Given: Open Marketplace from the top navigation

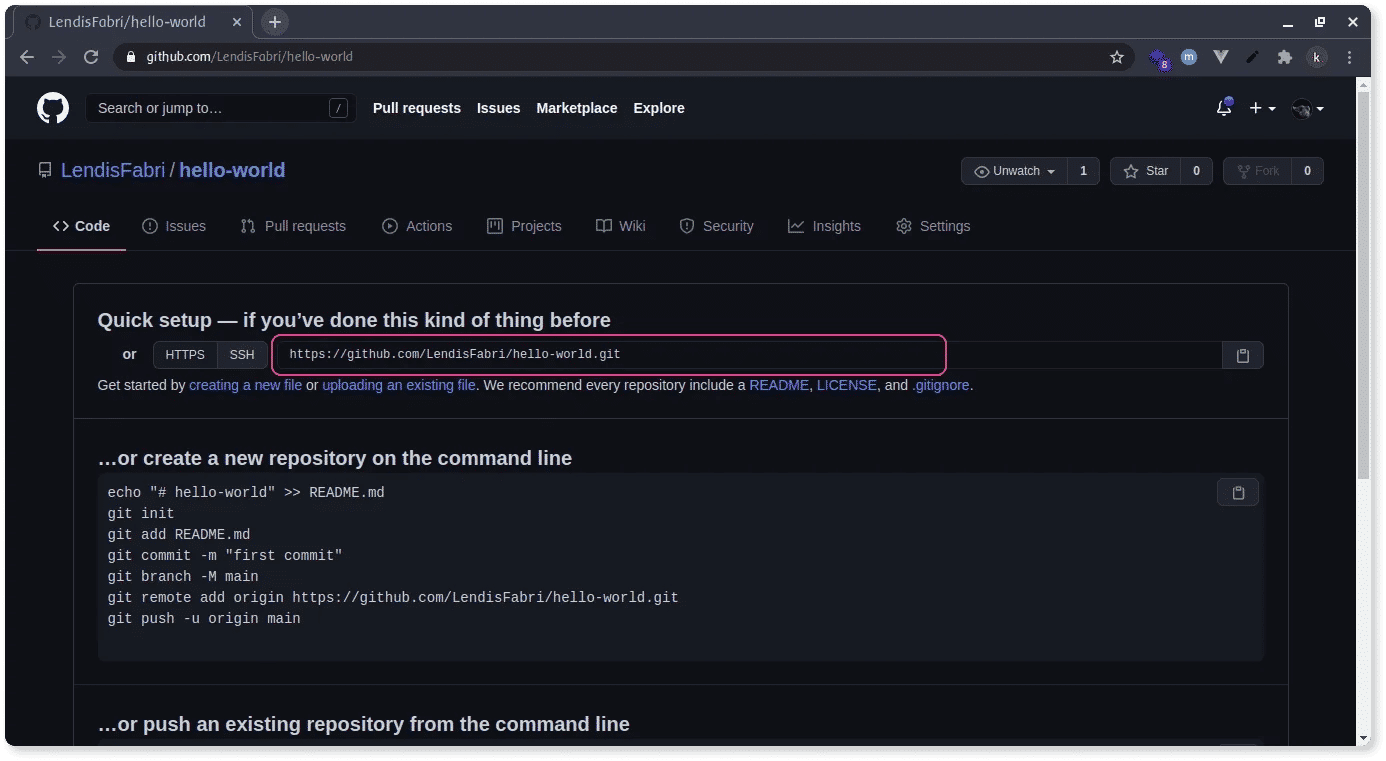Looking at the screenshot, I should point(577,108).
